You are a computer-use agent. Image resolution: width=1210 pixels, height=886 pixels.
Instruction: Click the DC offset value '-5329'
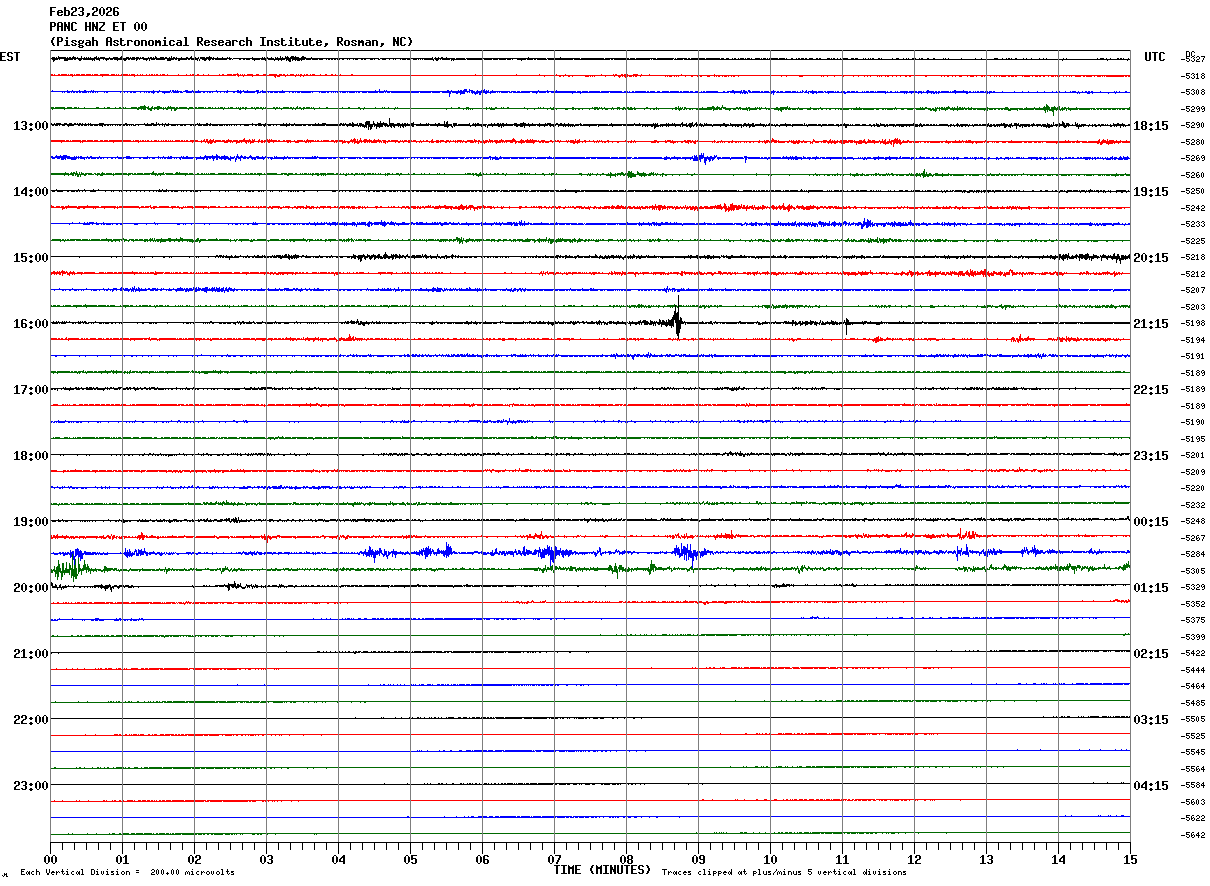[1193, 587]
